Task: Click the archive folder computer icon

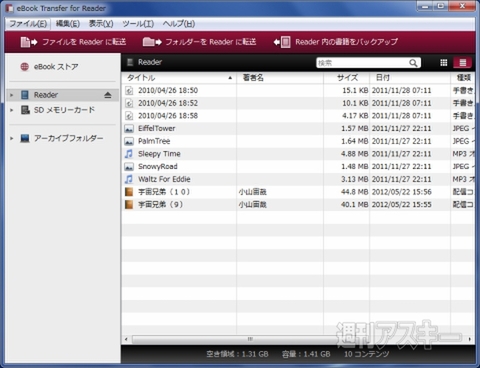Action: point(25,138)
